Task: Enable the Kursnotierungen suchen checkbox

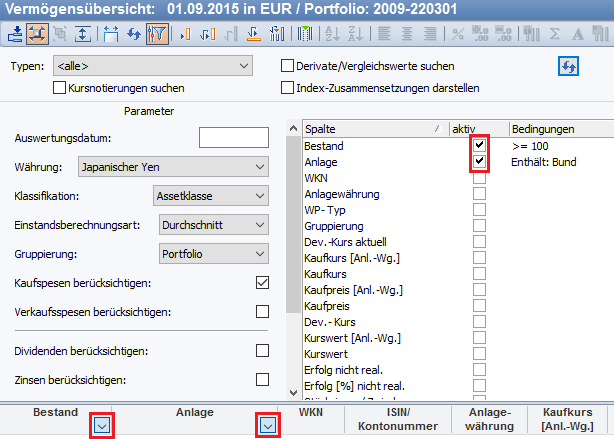Action: (x=60, y=88)
